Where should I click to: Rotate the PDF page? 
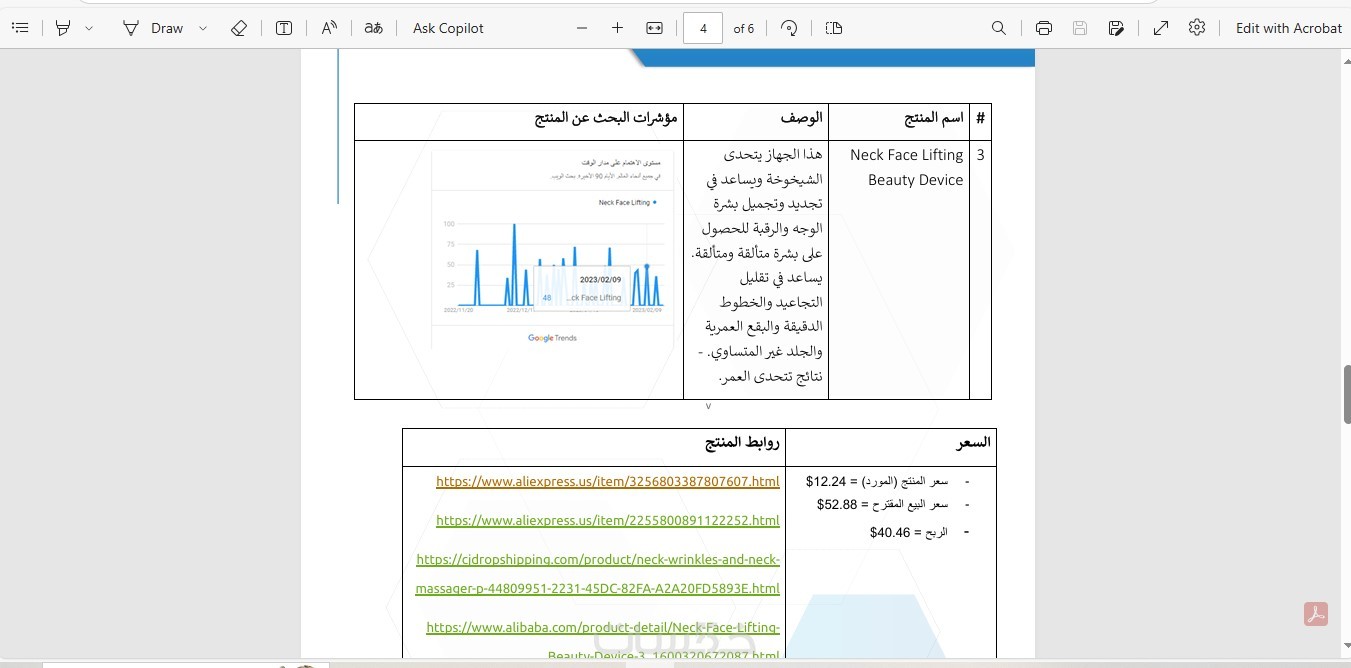pos(789,28)
